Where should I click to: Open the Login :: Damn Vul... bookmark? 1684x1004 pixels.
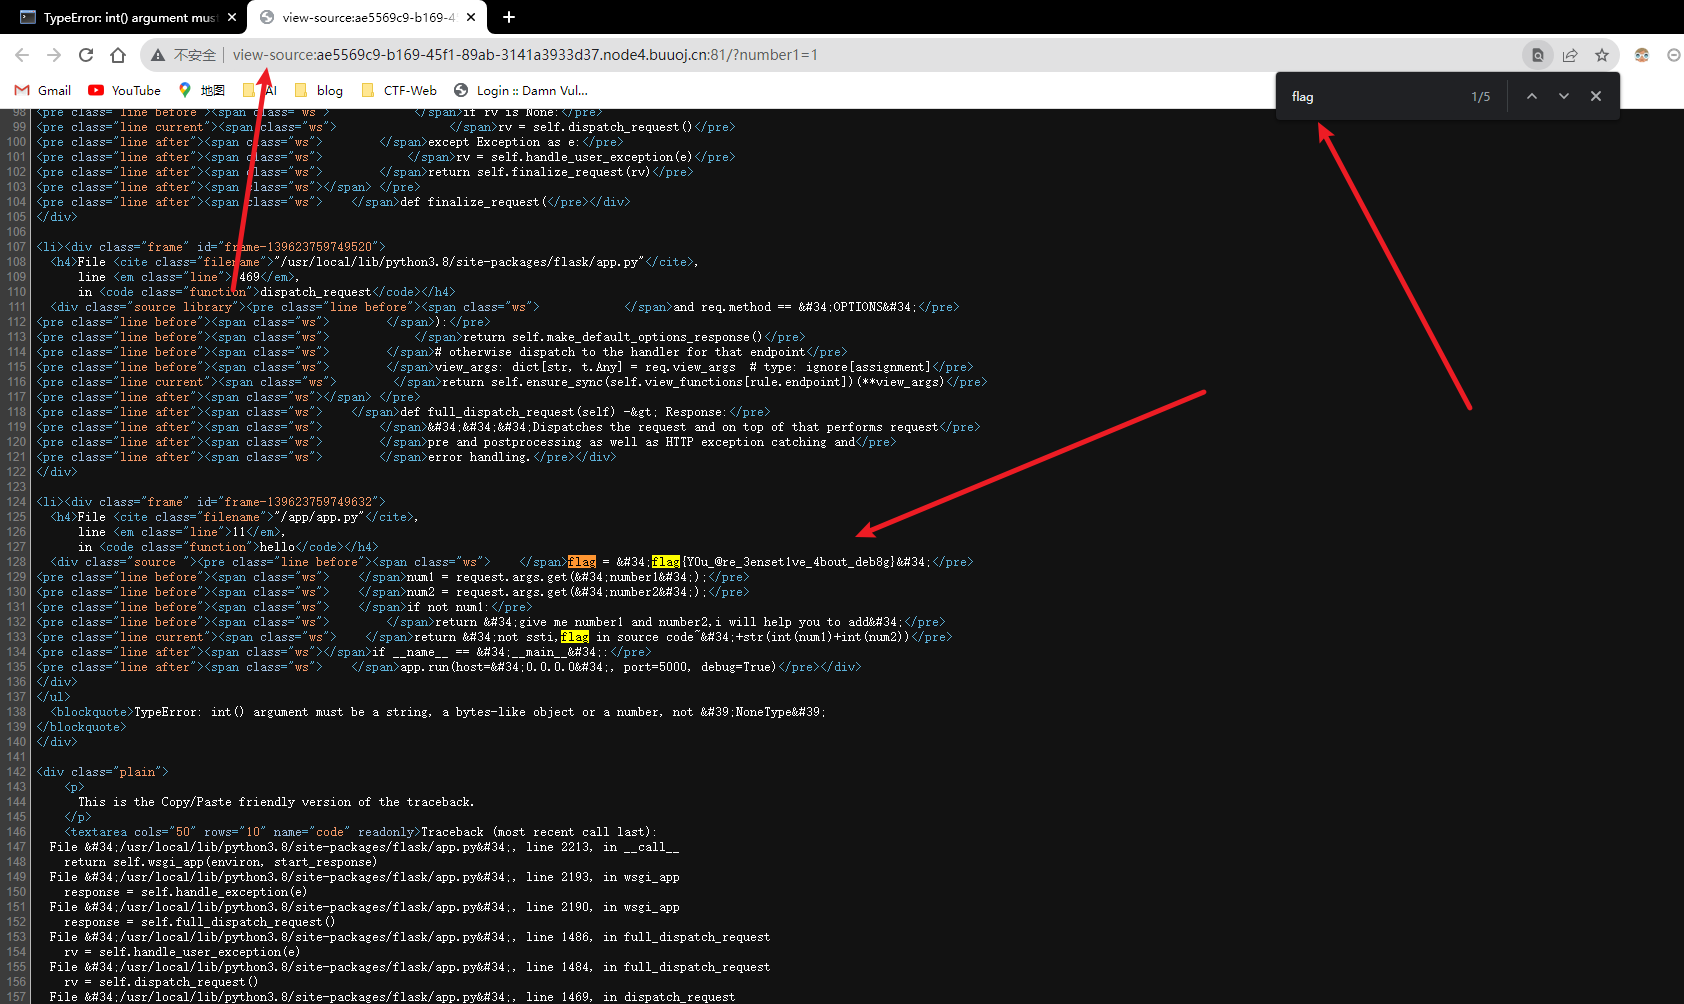pyautogui.click(x=520, y=90)
